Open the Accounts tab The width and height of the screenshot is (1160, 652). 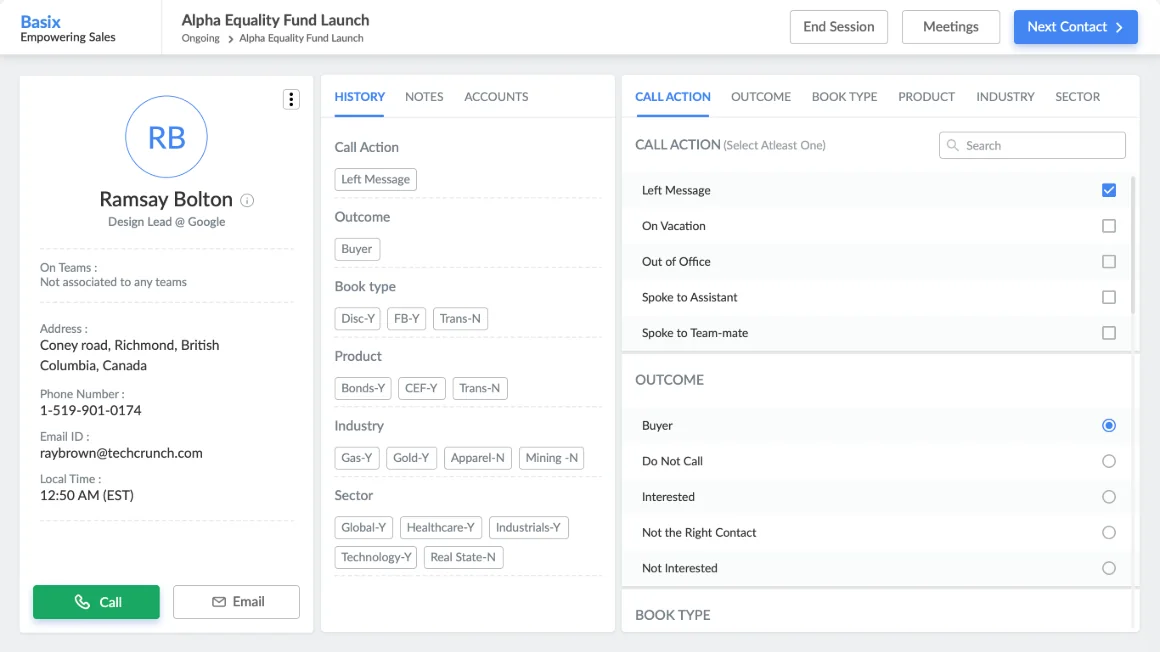coord(496,97)
